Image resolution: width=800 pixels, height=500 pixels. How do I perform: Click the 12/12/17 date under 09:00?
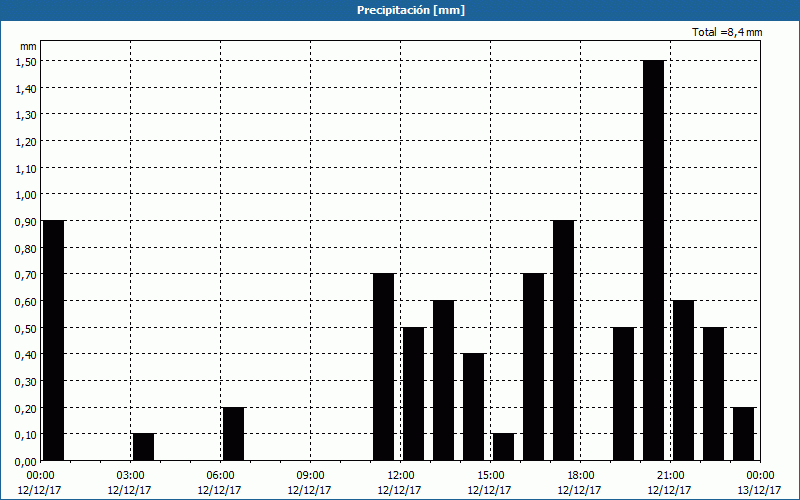tap(310, 490)
